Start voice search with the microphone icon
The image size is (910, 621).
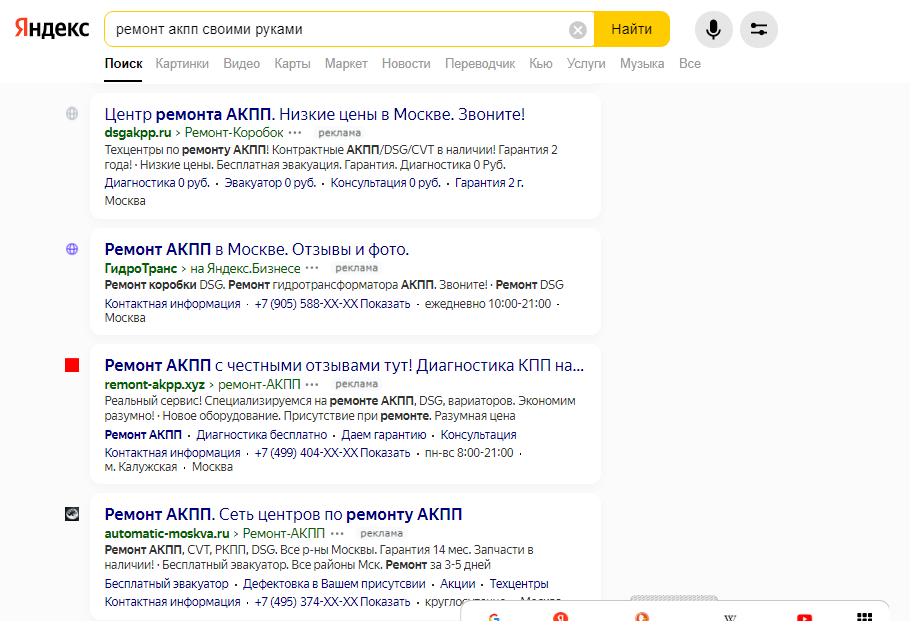(713, 29)
